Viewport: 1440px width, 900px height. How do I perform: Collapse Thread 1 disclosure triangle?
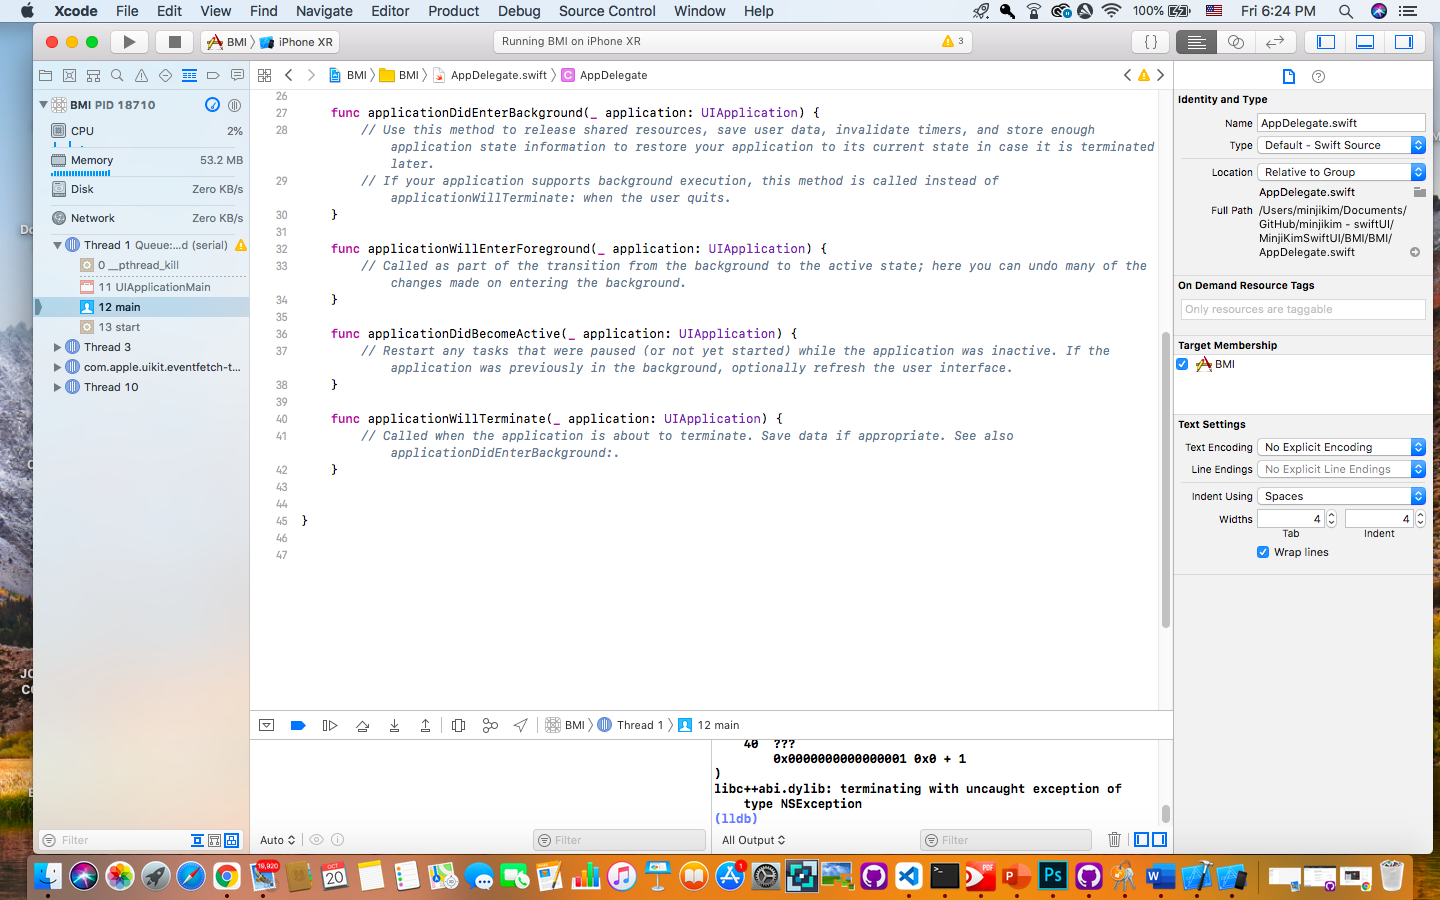click(x=57, y=245)
